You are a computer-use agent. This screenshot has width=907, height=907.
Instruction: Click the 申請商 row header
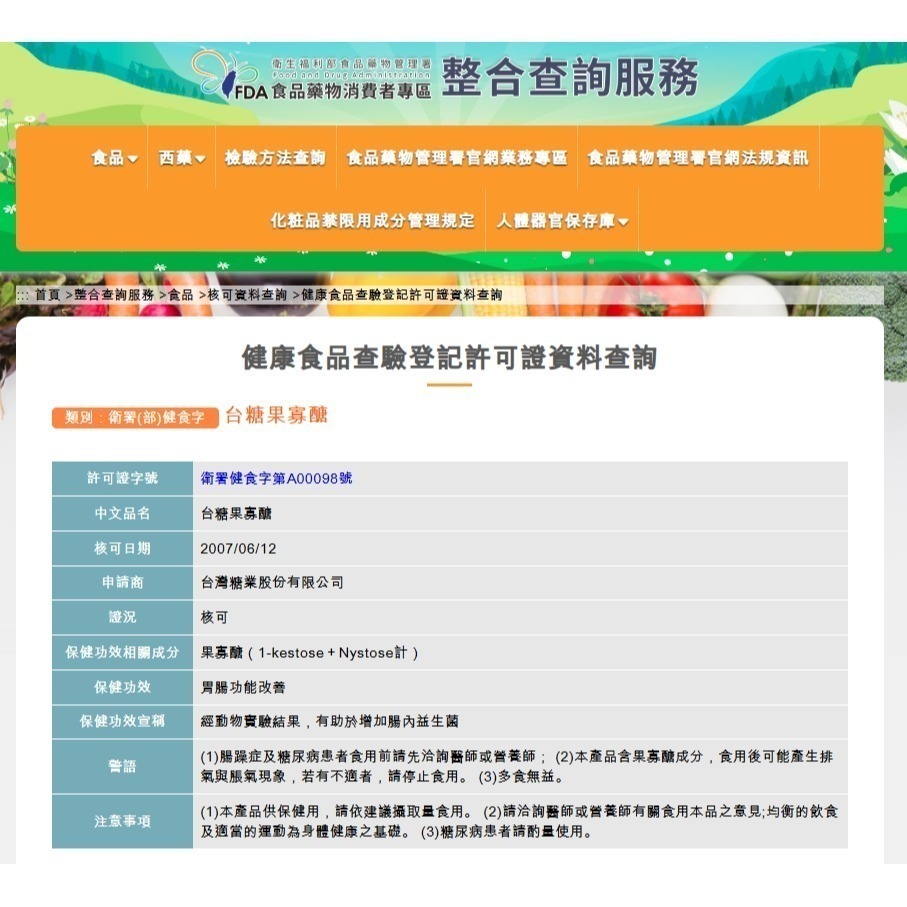[x=122, y=582]
